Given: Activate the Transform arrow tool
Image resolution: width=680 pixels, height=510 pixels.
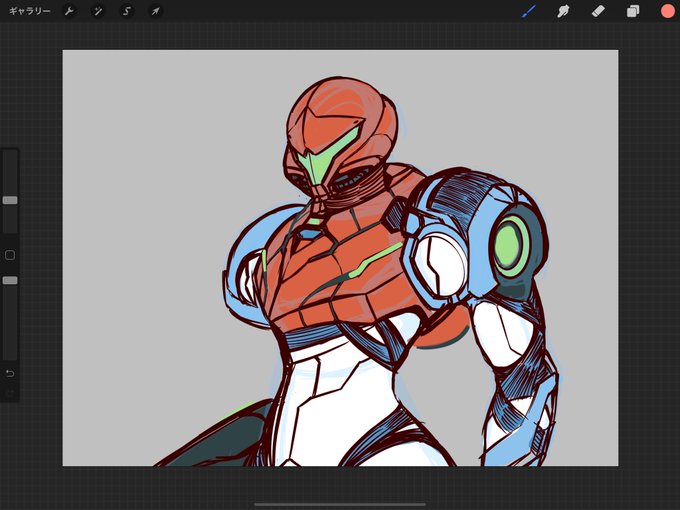Looking at the screenshot, I should click(x=155, y=11).
